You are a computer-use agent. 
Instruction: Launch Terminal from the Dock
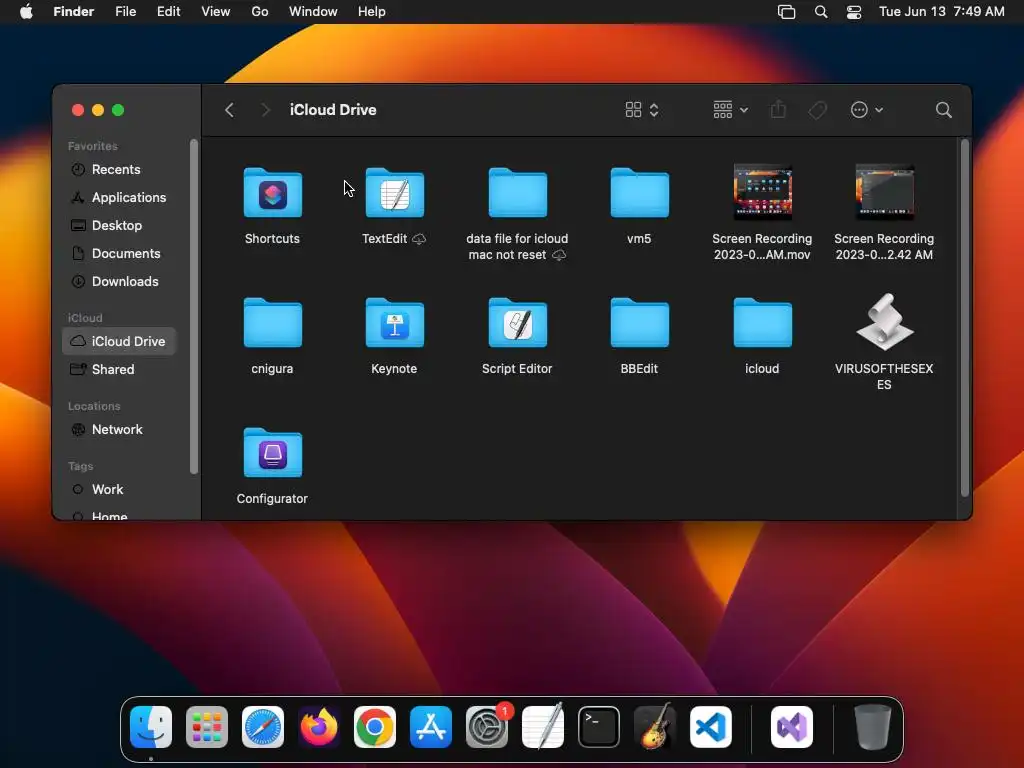(x=599, y=727)
